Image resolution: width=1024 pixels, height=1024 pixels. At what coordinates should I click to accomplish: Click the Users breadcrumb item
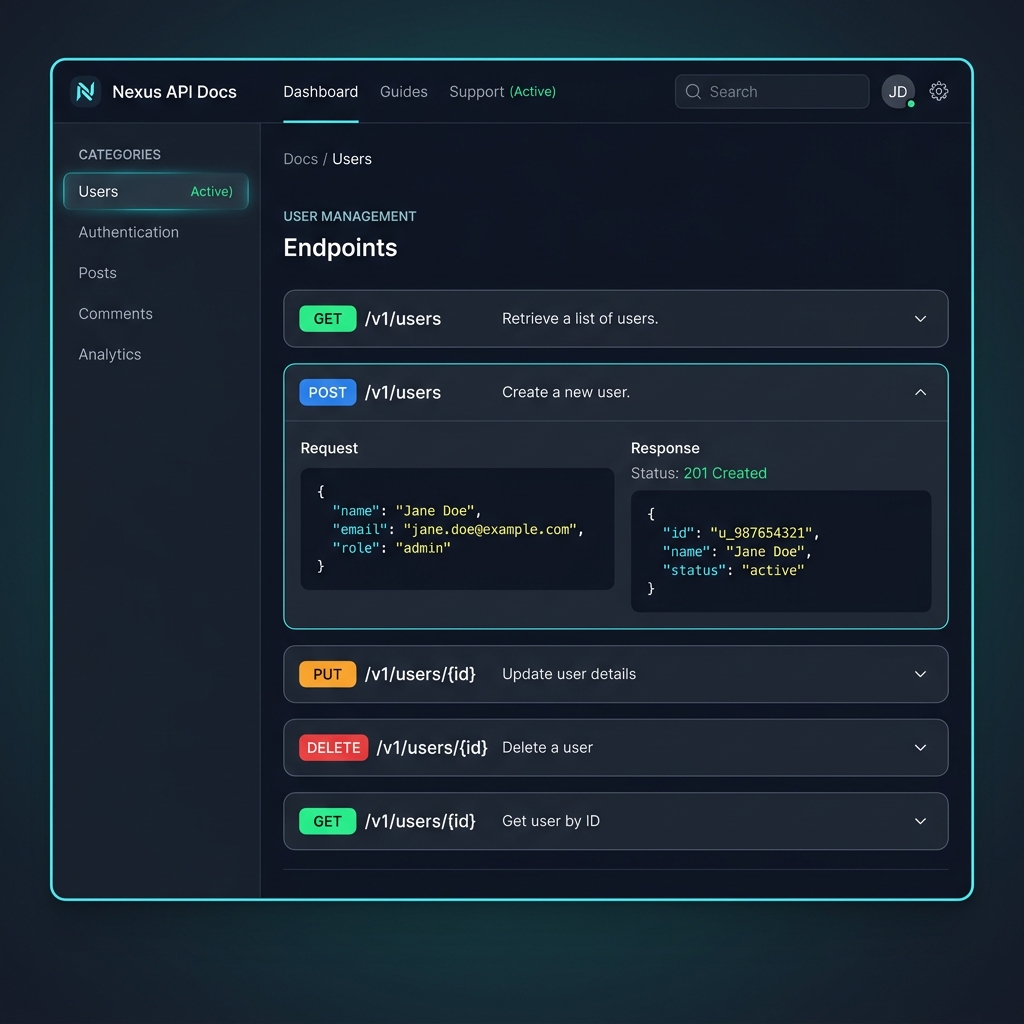pyautogui.click(x=351, y=159)
